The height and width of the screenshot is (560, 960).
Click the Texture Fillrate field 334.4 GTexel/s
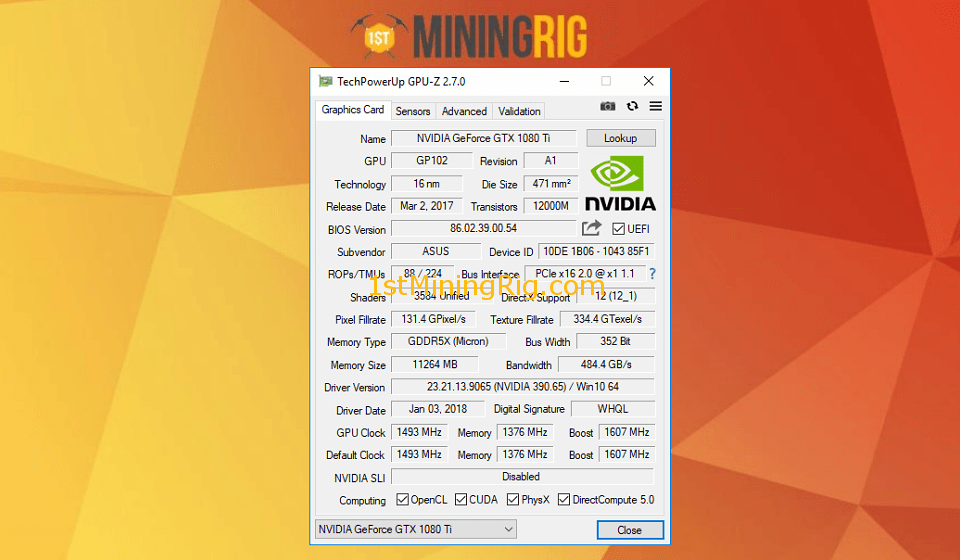point(607,319)
